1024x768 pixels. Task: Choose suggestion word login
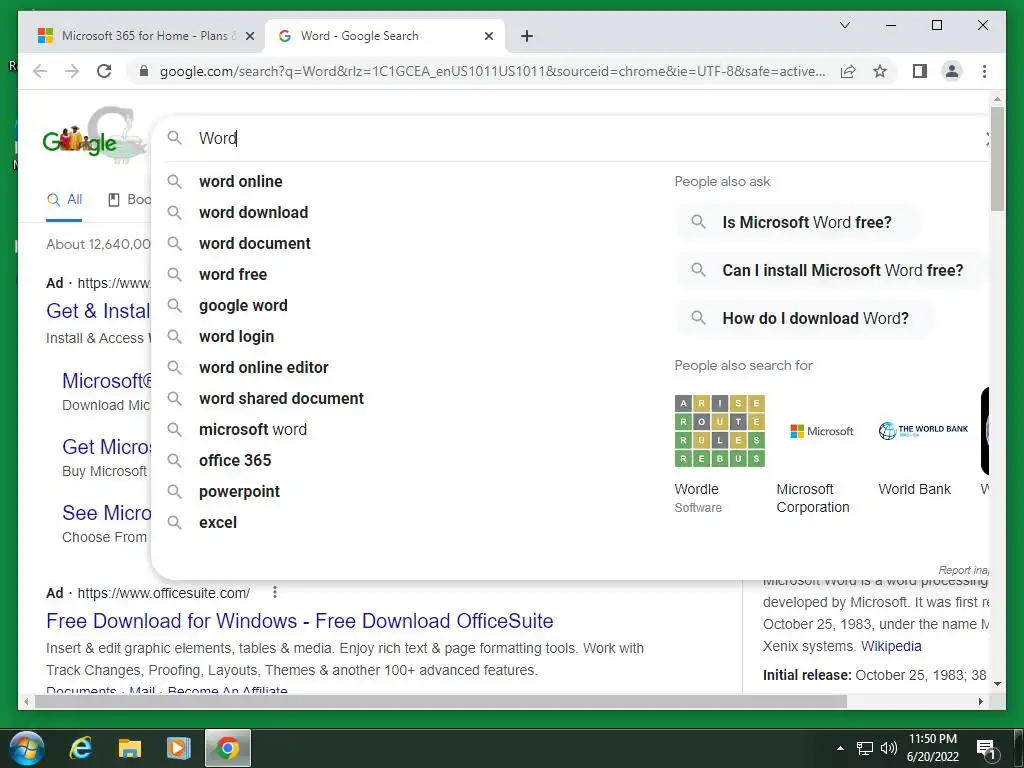pyautogui.click(x=236, y=336)
